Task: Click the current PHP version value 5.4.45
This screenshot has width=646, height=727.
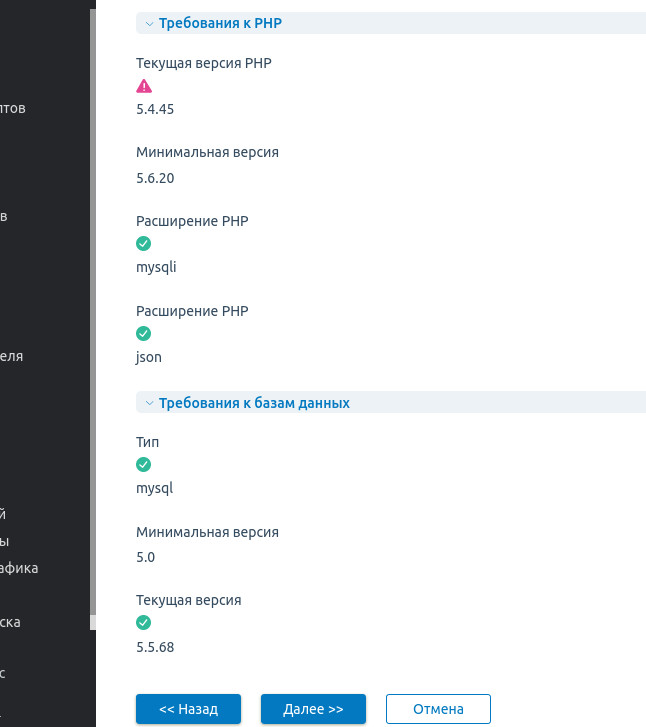Action: 155,110
